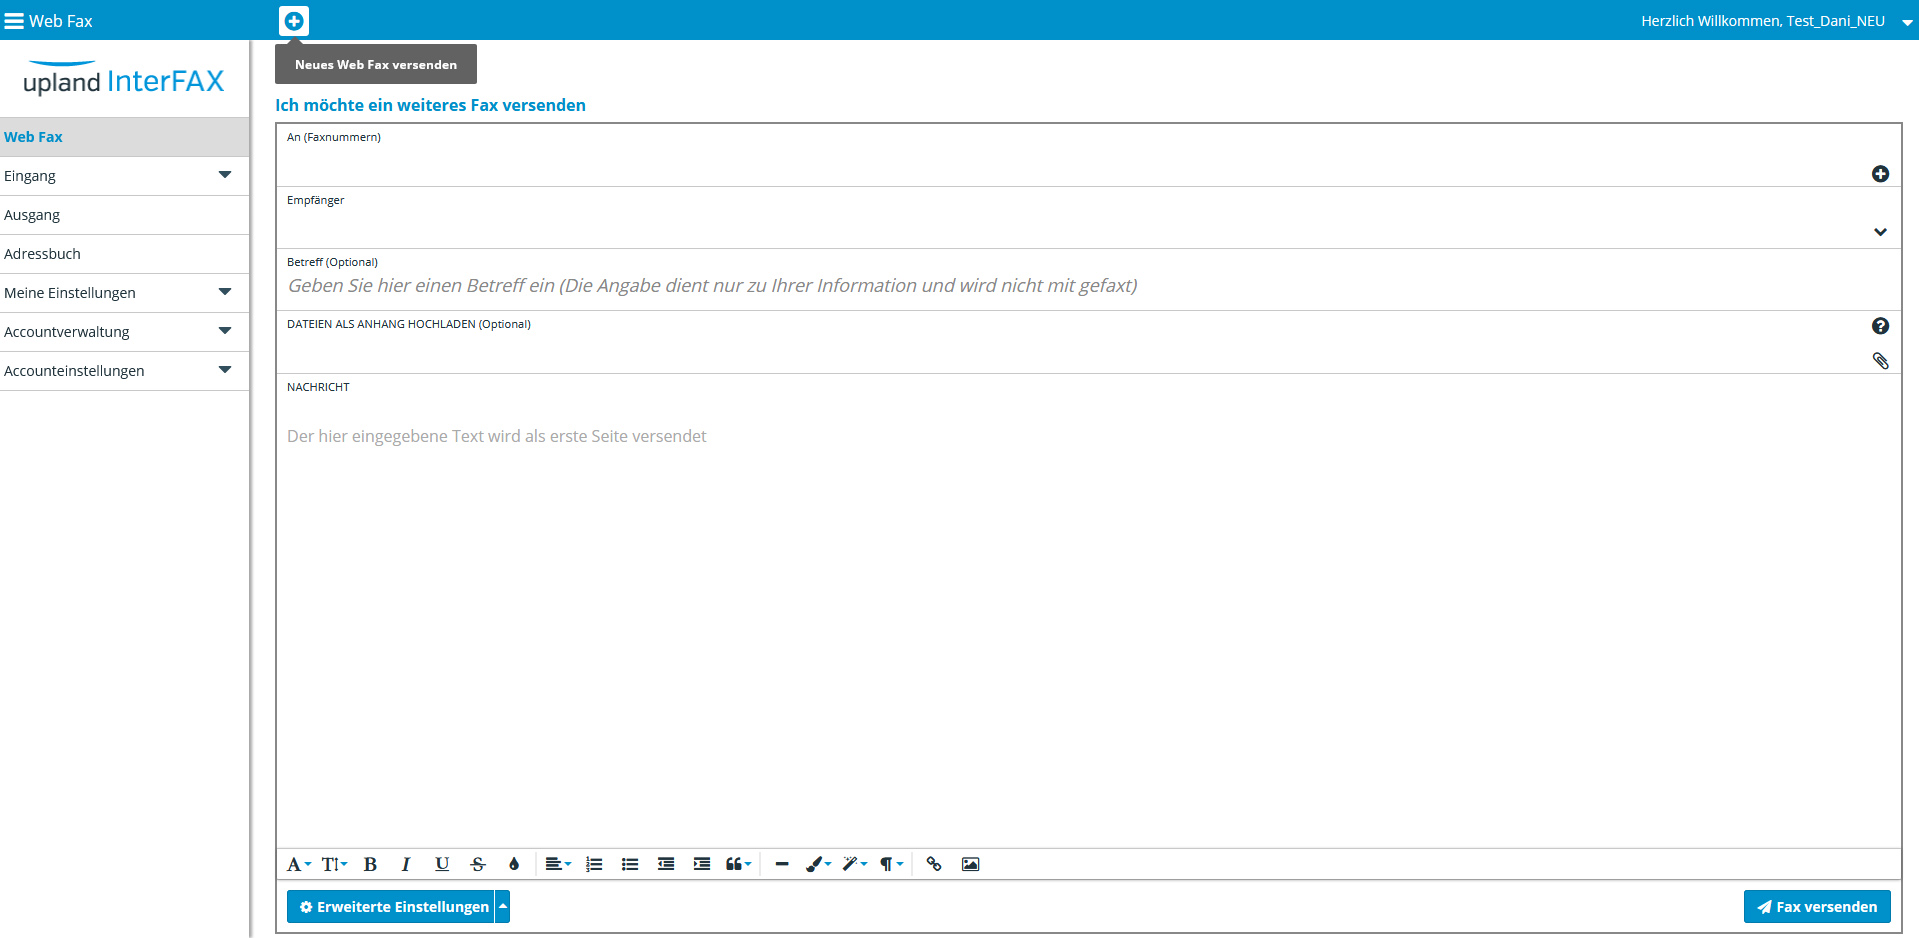The image size is (1919, 938).
Task: Open the attachment help question-mark icon
Action: tap(1880, 326)
